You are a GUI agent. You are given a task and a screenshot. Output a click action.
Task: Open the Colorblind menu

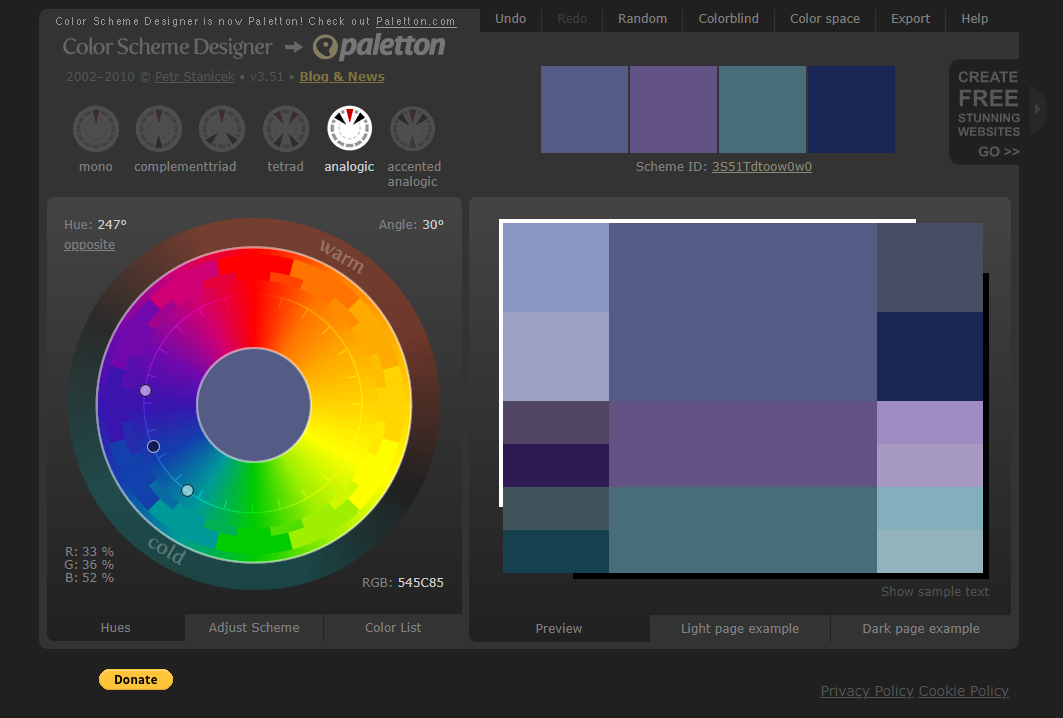tap(728, 19)
